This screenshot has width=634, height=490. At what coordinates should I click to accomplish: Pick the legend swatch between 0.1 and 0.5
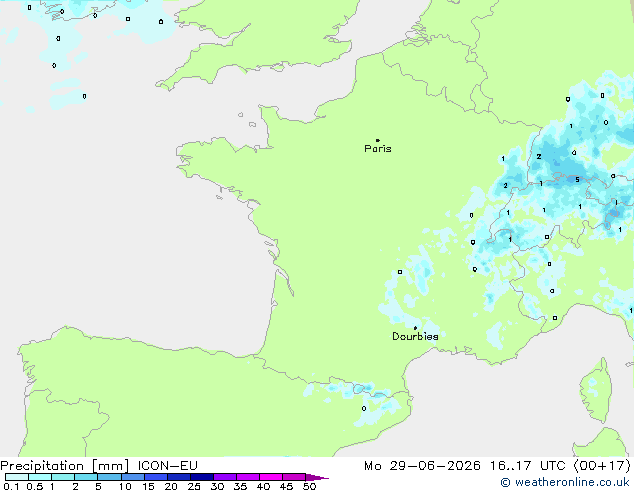pyautogui.click(x=17, y=477)
